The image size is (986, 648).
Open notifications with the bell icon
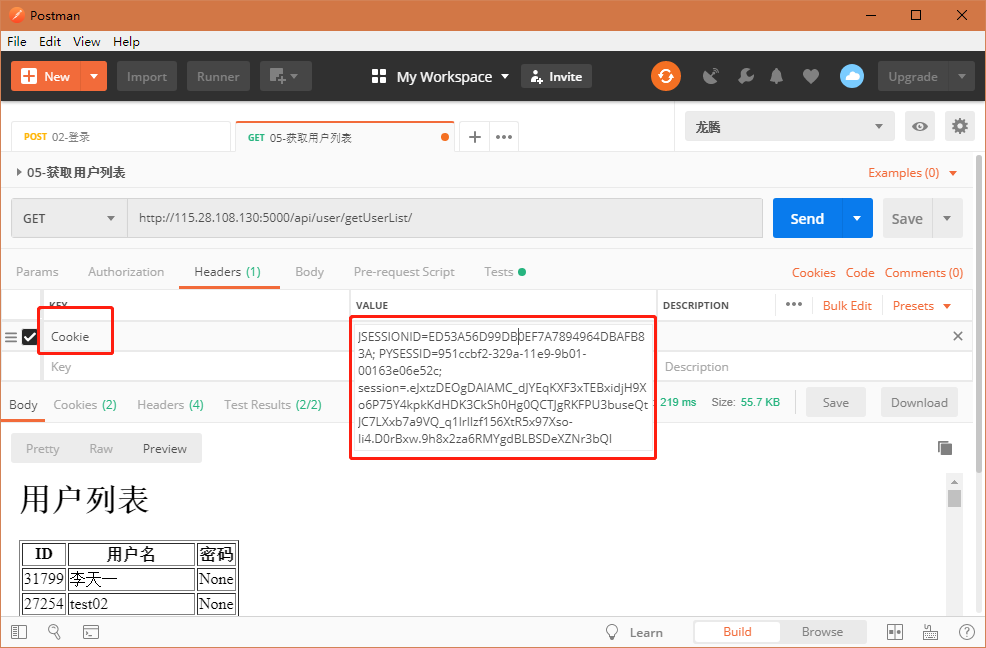pos(777,76)
